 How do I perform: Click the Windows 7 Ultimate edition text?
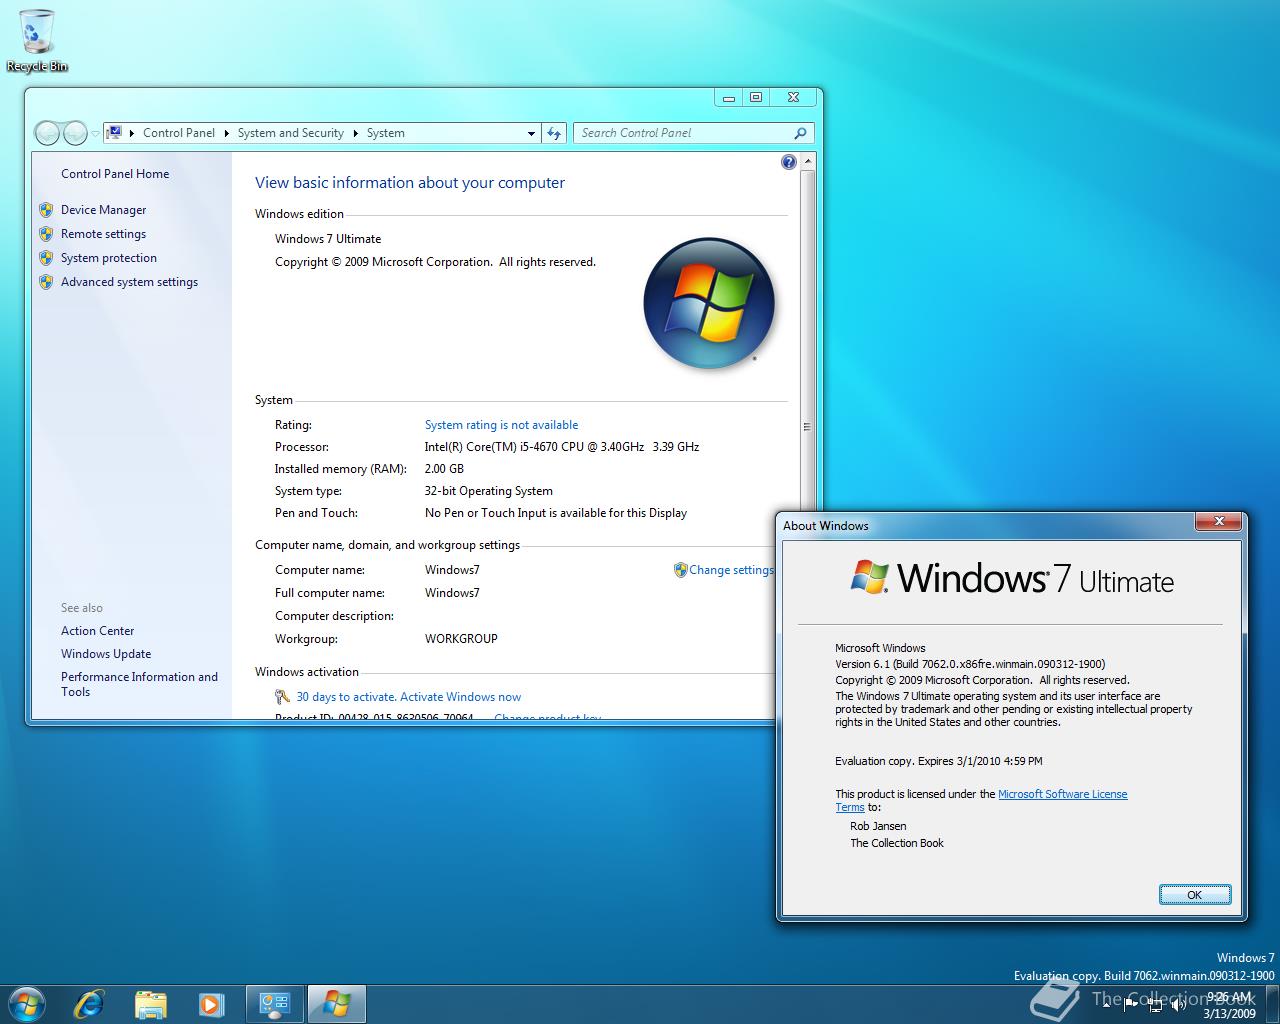(x=328, y=239)
